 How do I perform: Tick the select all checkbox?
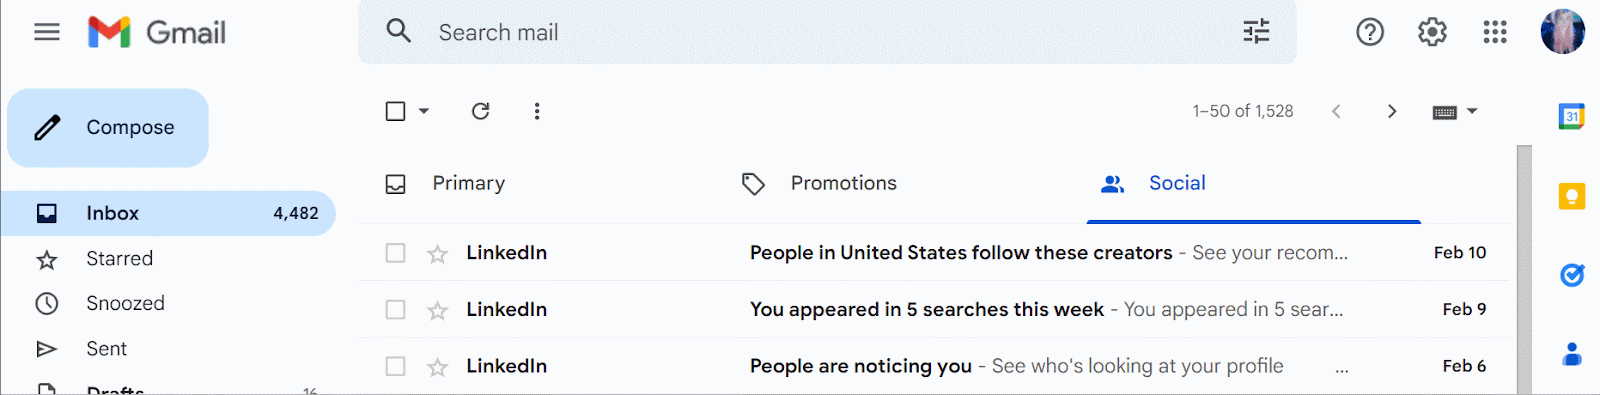click(396, 111)
